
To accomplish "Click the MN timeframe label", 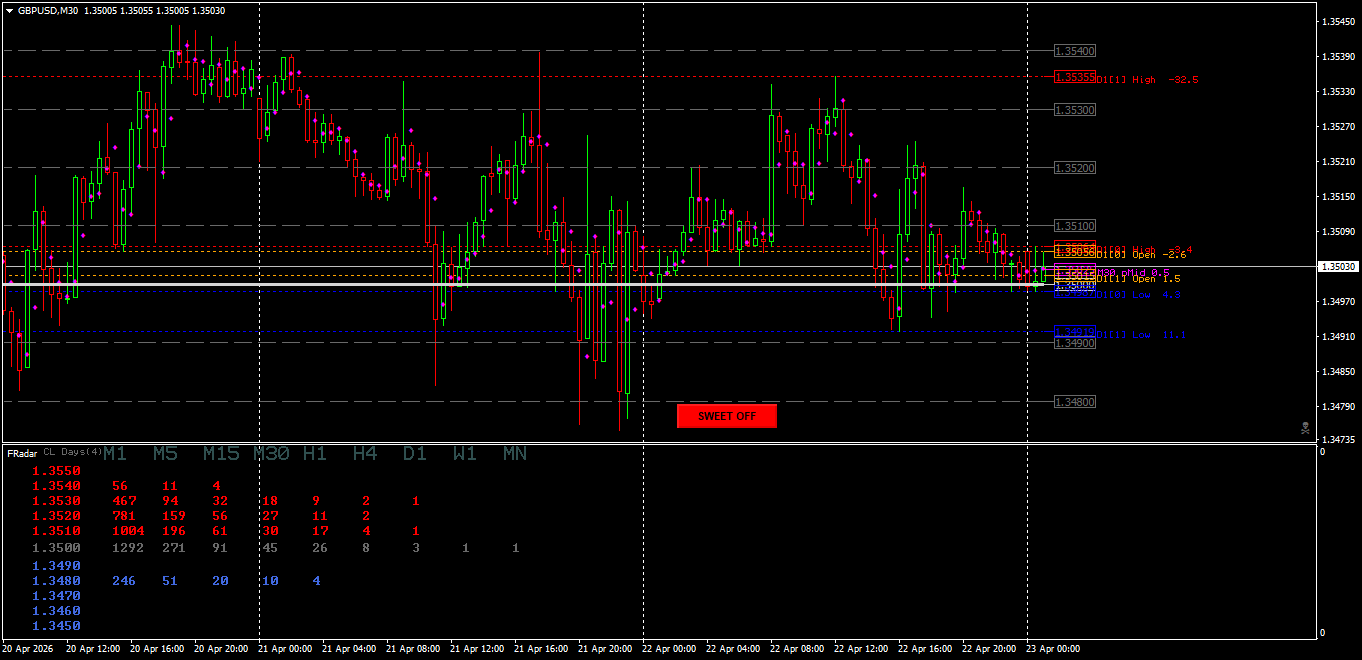I will [515, 454].
